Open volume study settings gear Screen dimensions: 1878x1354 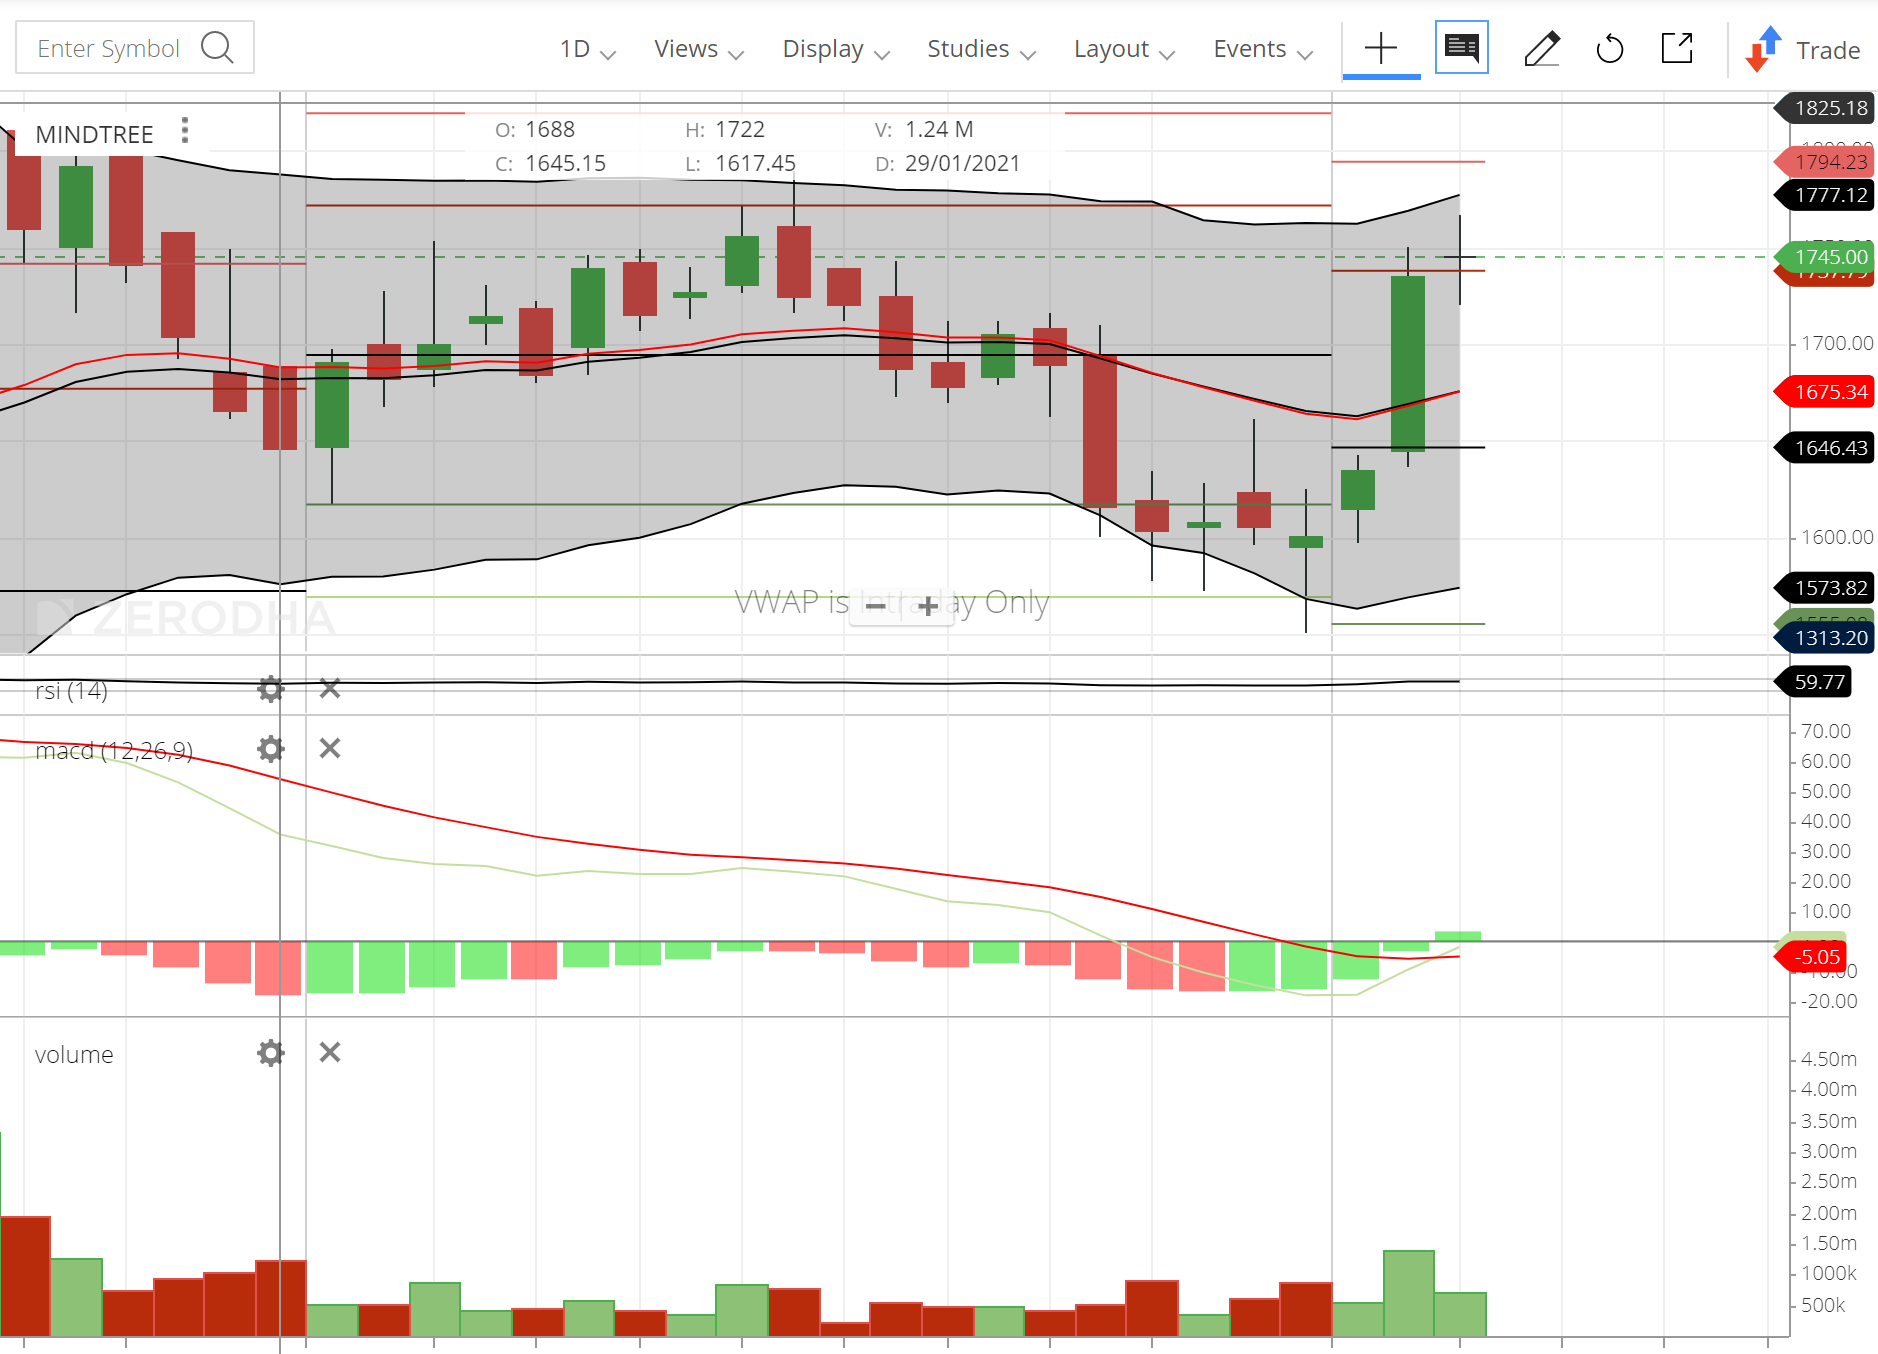(x=271, y=1053)
